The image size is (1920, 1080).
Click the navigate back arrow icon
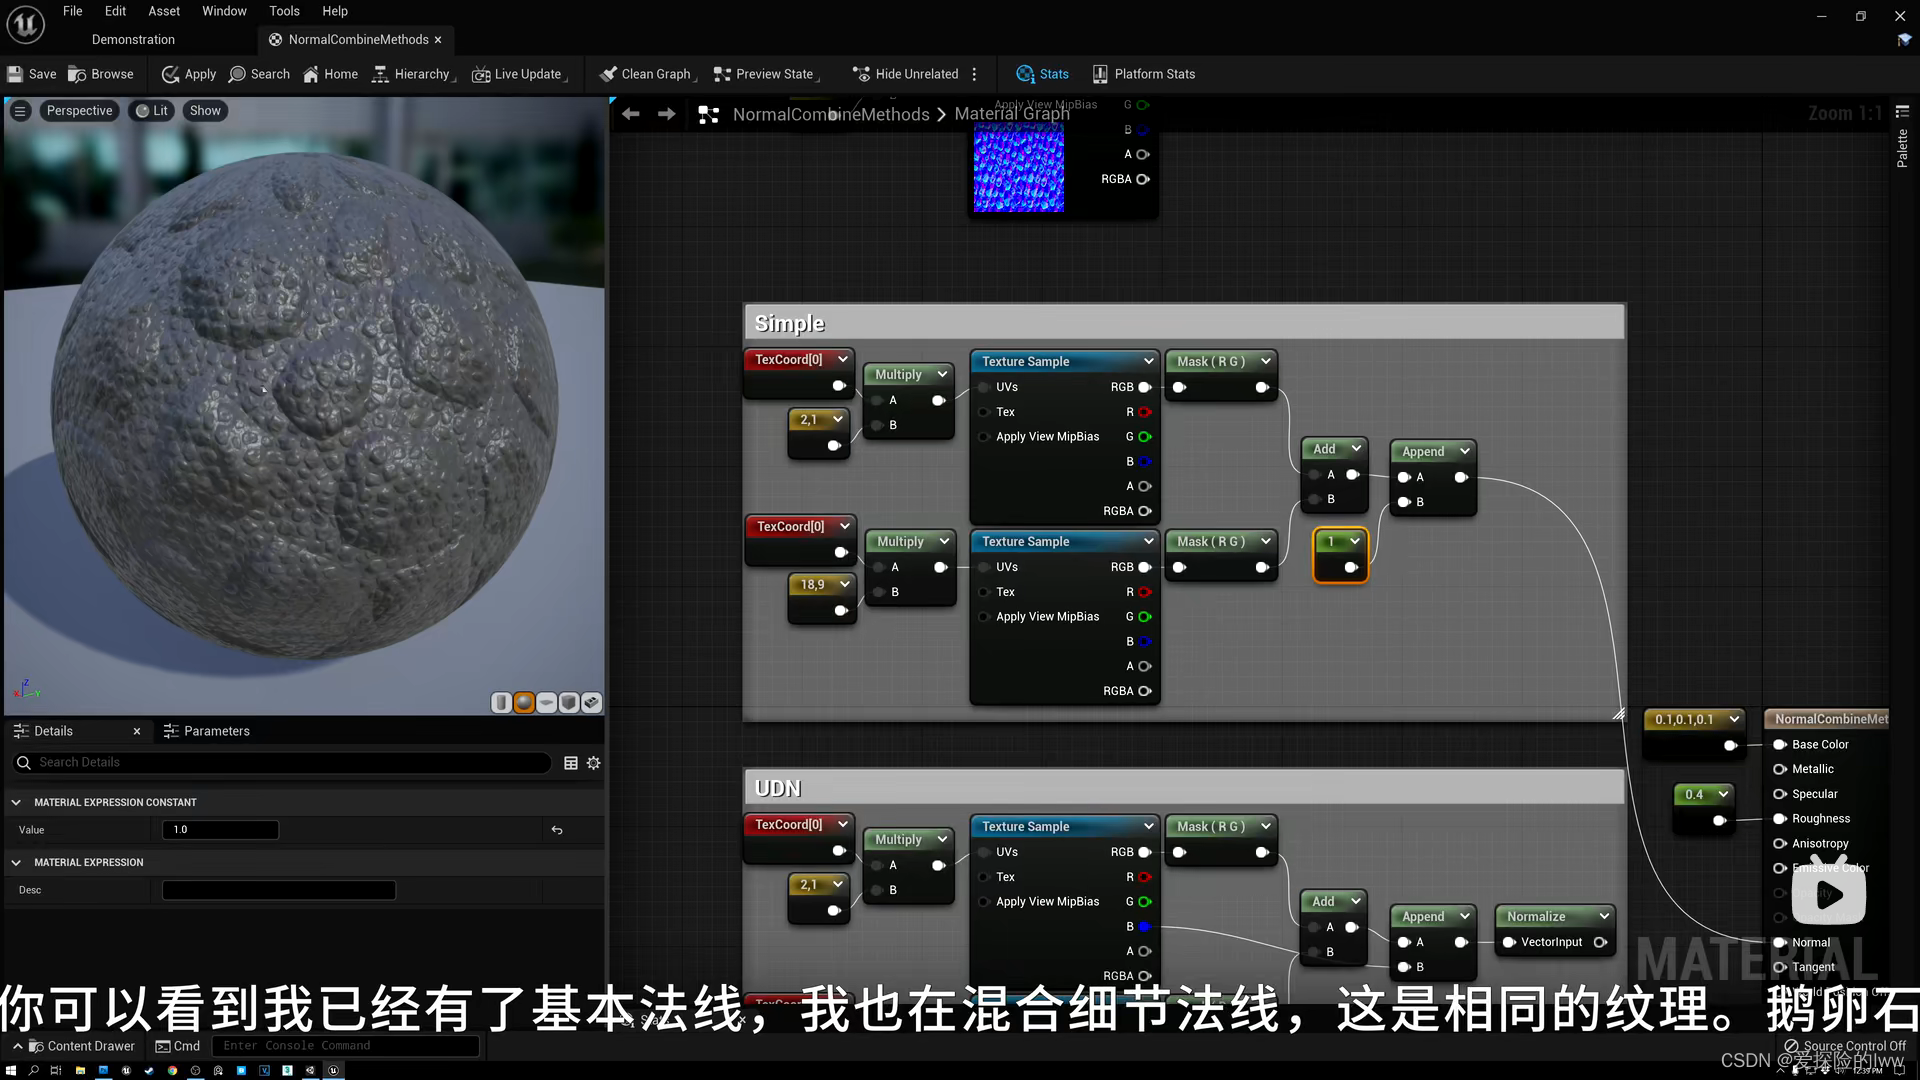tap(630, 116)
